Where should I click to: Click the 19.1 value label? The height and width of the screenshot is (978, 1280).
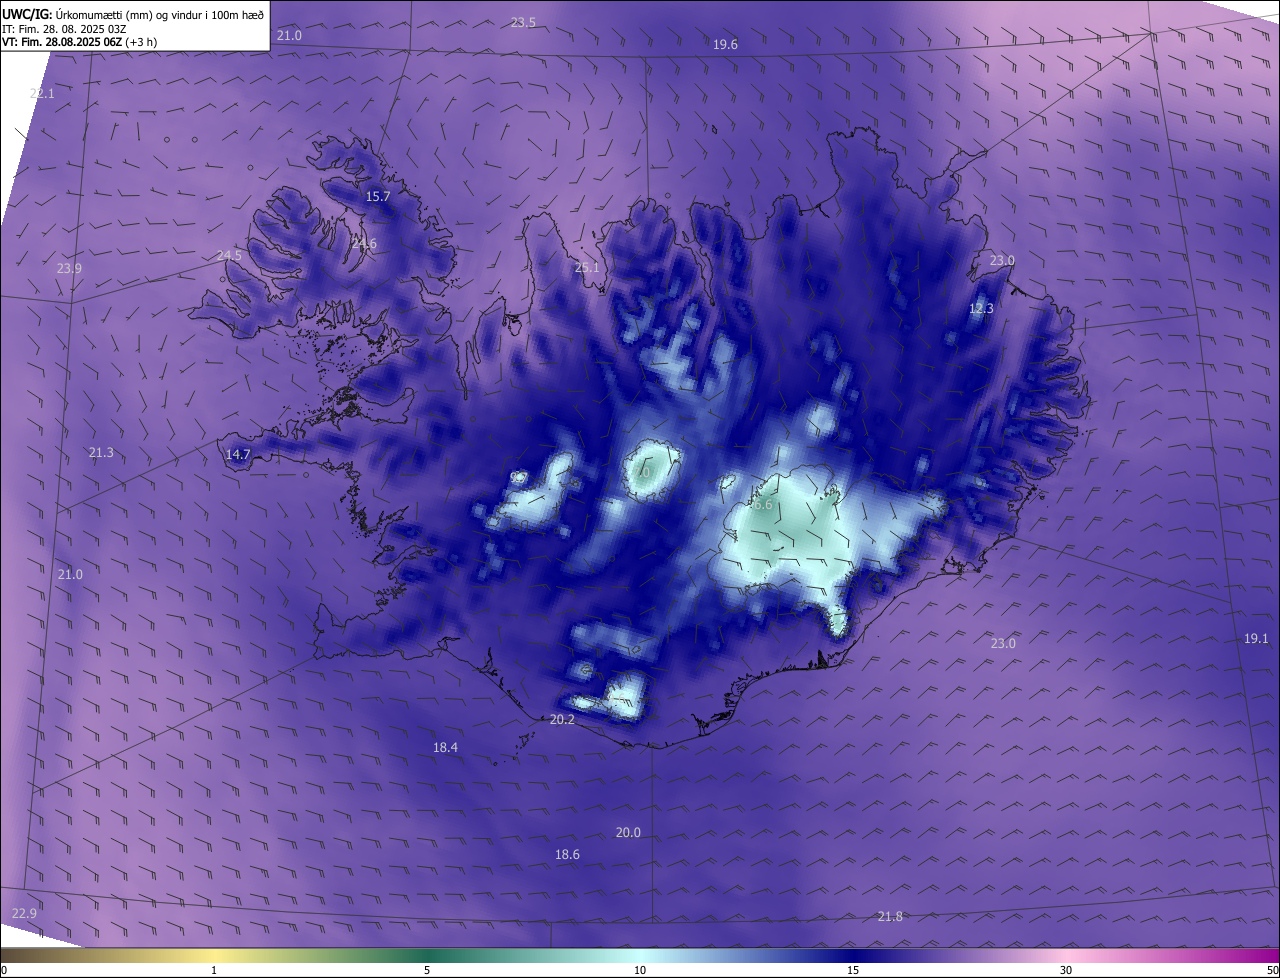point(1256,638)
